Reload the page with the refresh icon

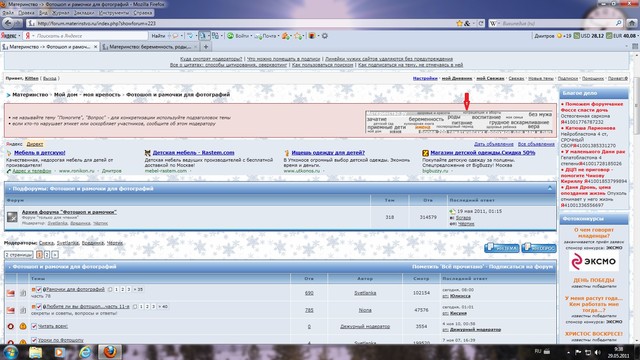481,23
